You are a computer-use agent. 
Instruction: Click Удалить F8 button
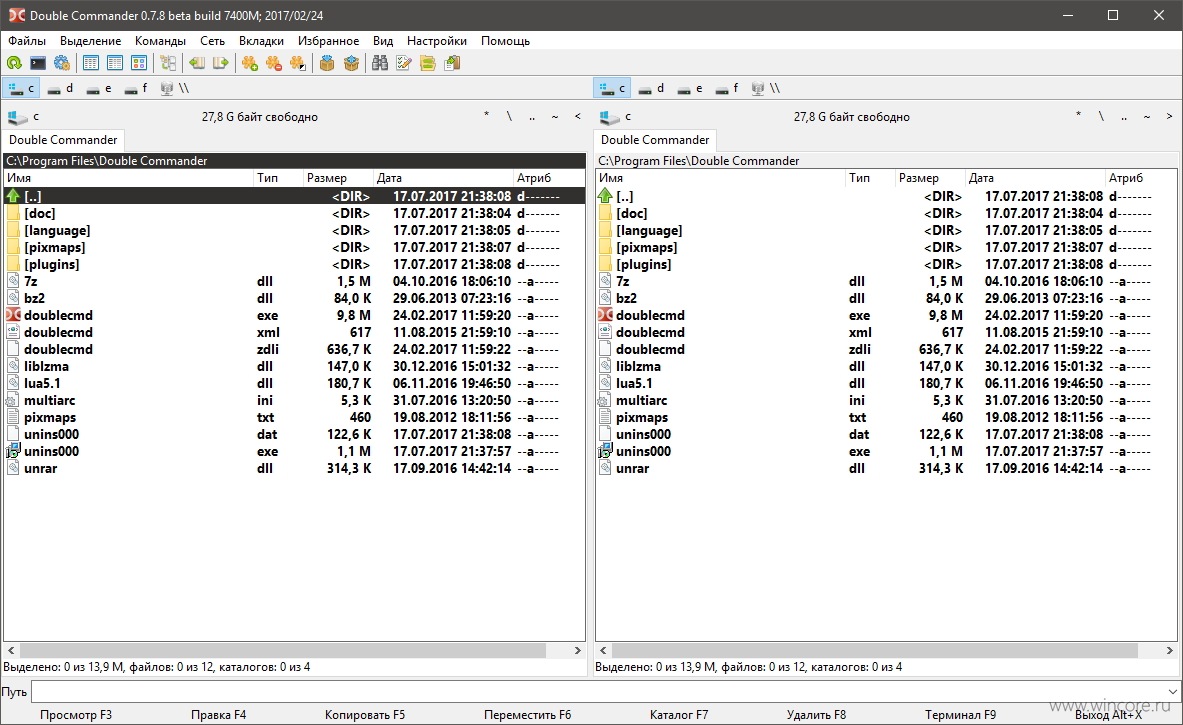pyautogui.click(x=816, y=714)
